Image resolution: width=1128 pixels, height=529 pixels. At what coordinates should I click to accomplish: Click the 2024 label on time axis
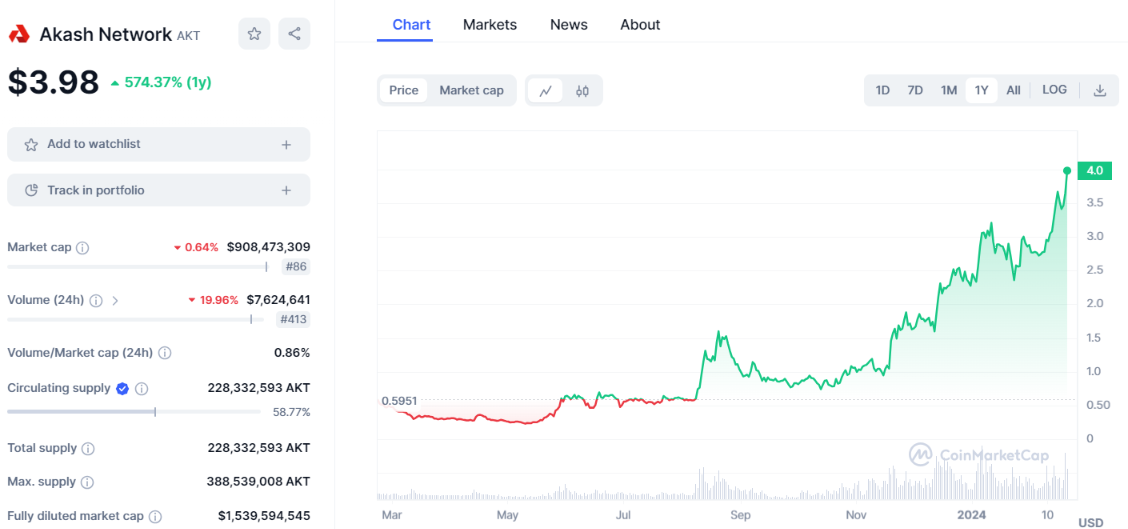click(970, 515)
